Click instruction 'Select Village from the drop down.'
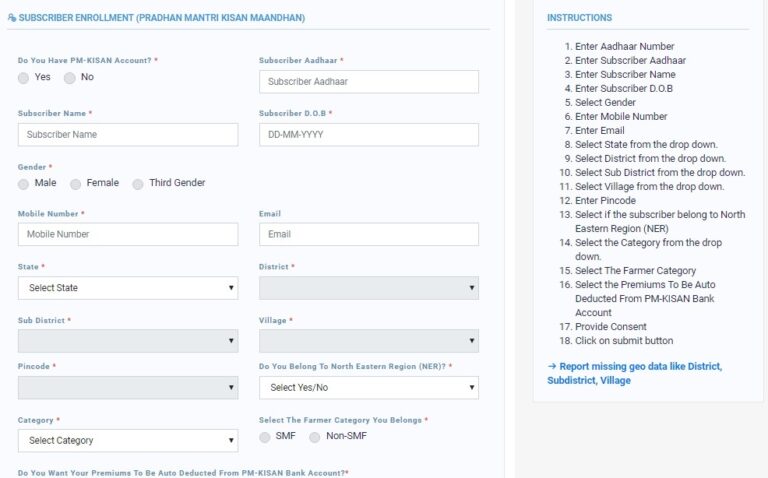The height and width of the screenshot is (478, 768). 649,187
